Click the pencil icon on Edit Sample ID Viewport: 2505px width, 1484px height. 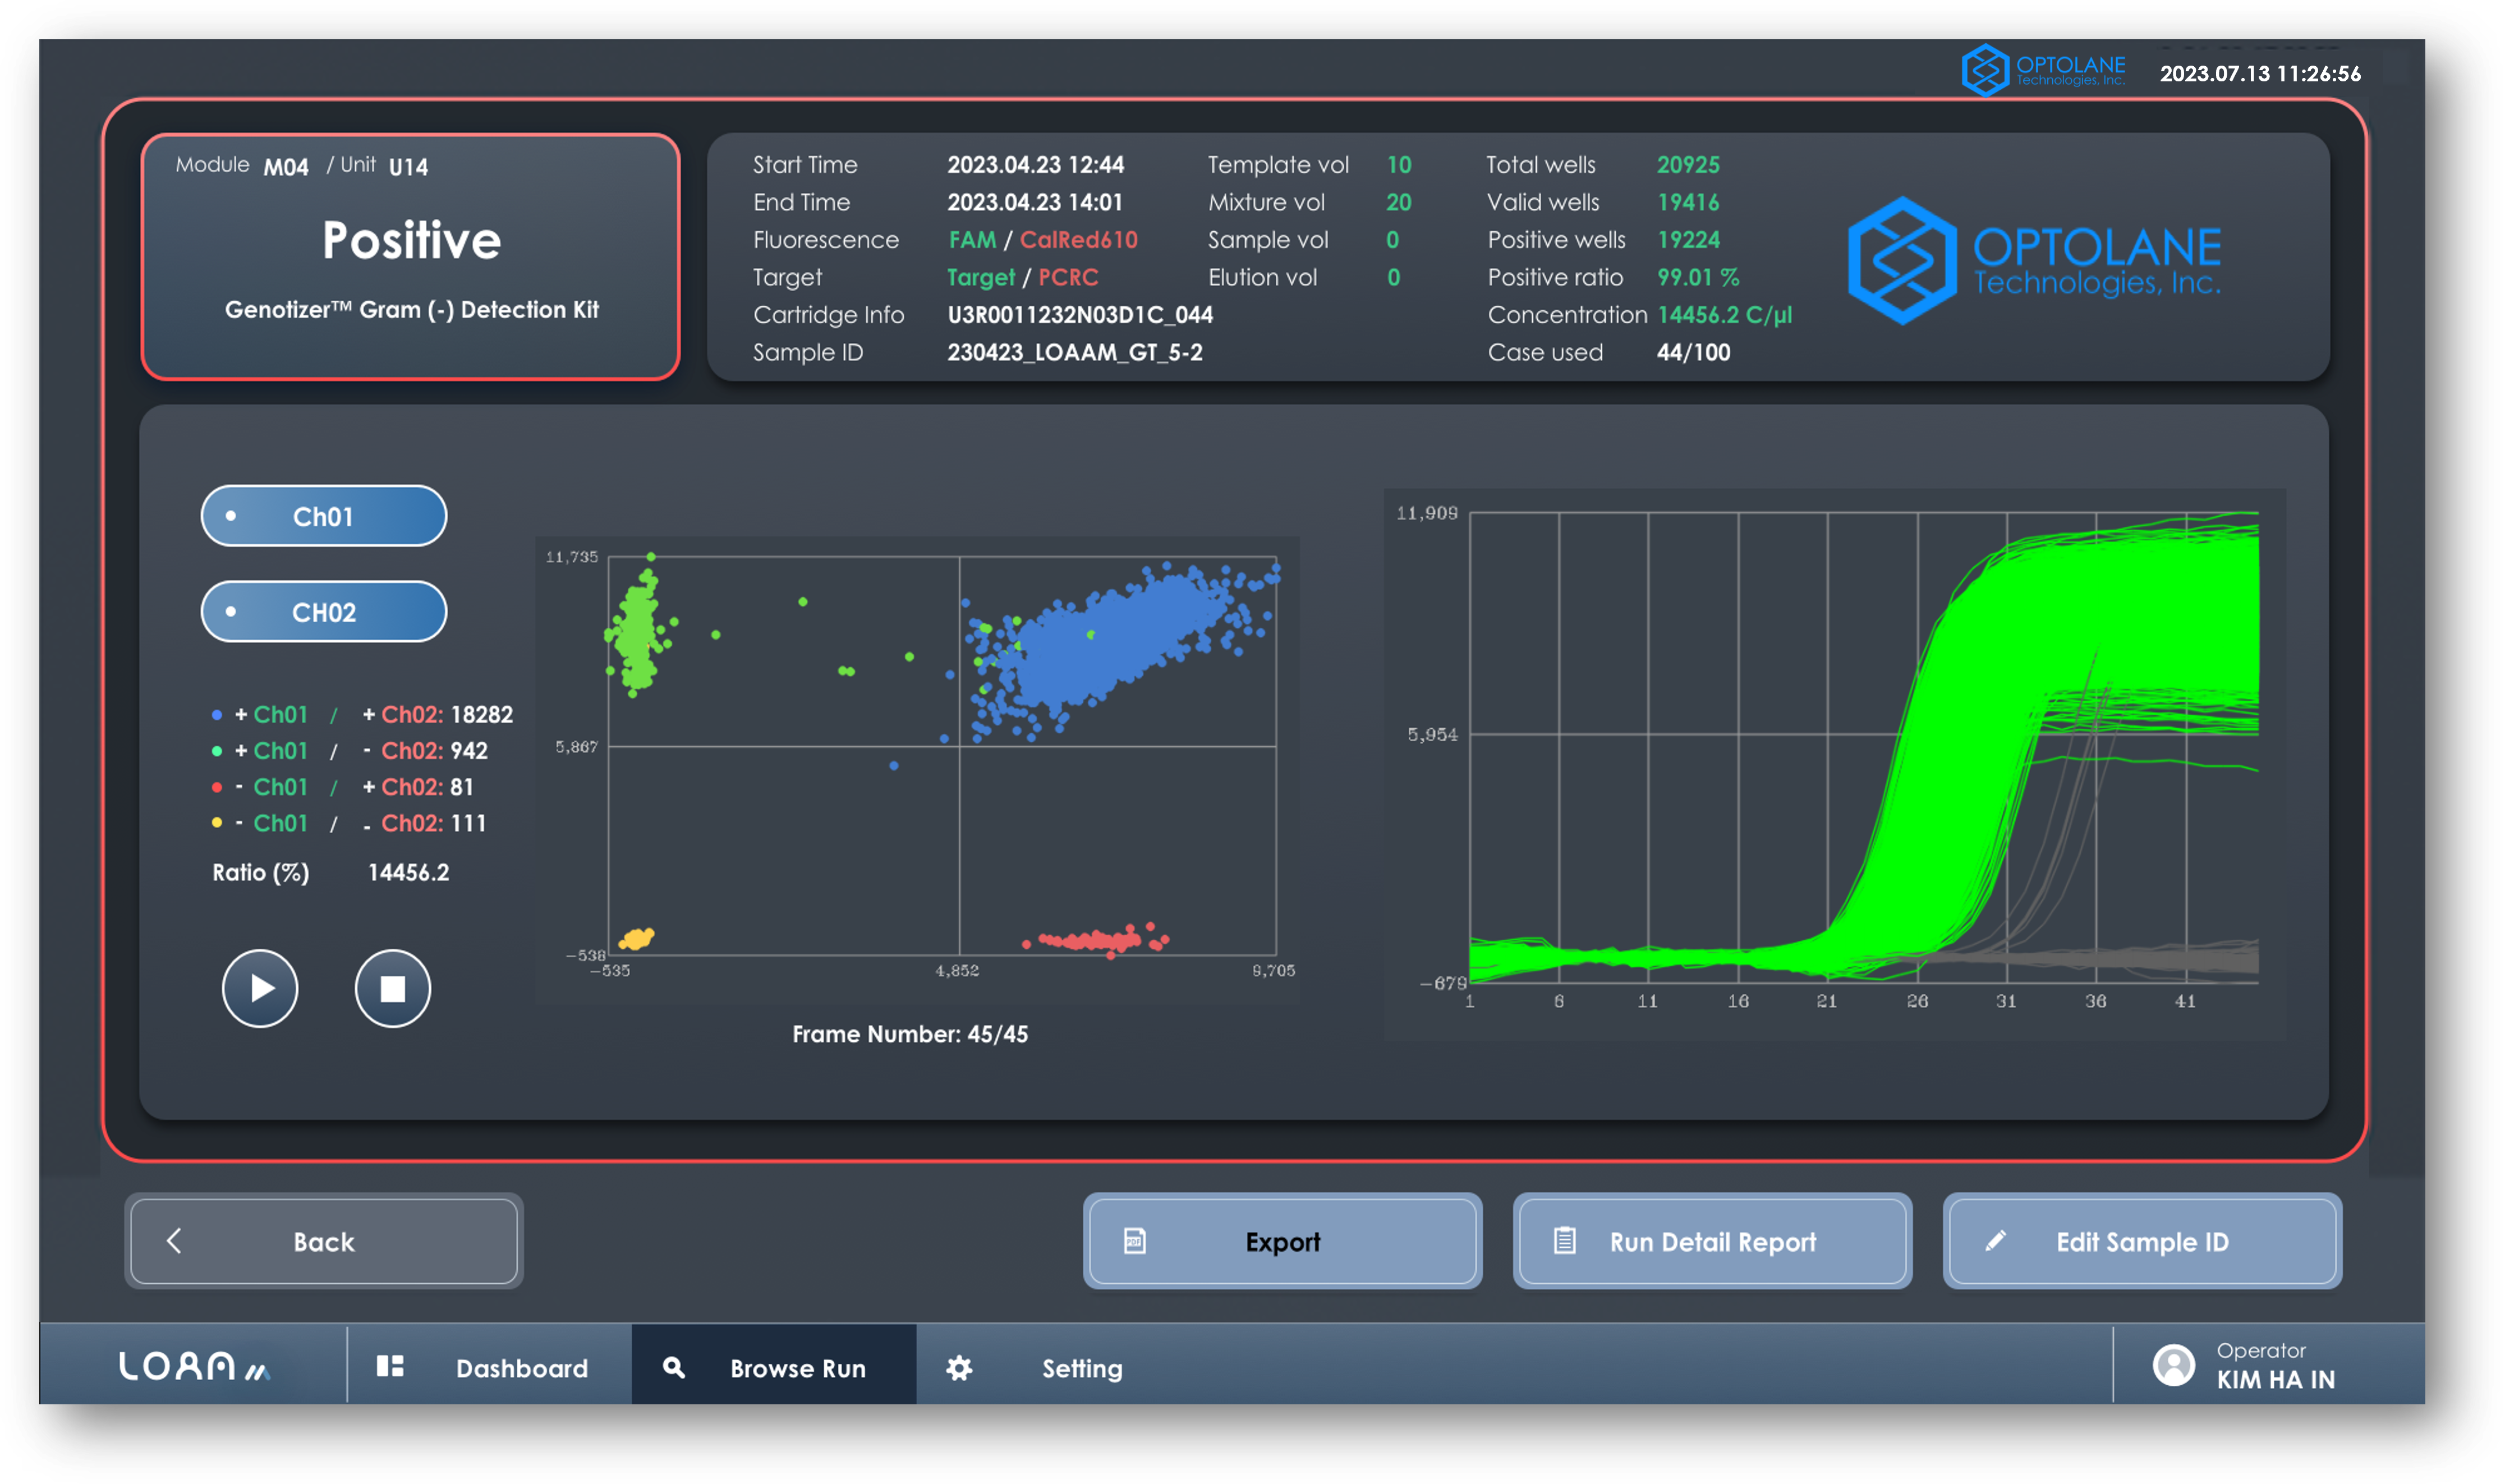tap(1996, 1242)
